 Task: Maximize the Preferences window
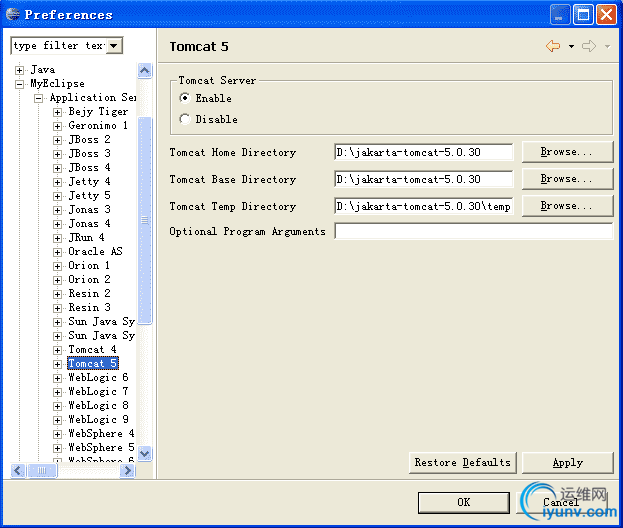pos(583,15)
